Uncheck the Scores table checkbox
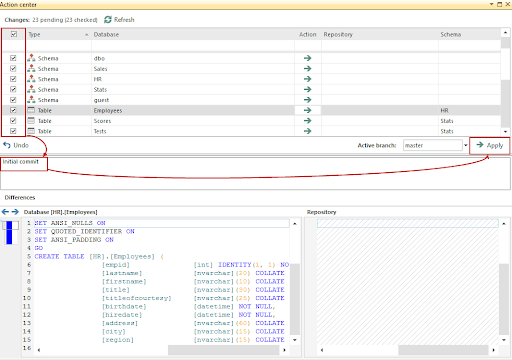Viewport: 512px width, 360px height. coord(13,120)
